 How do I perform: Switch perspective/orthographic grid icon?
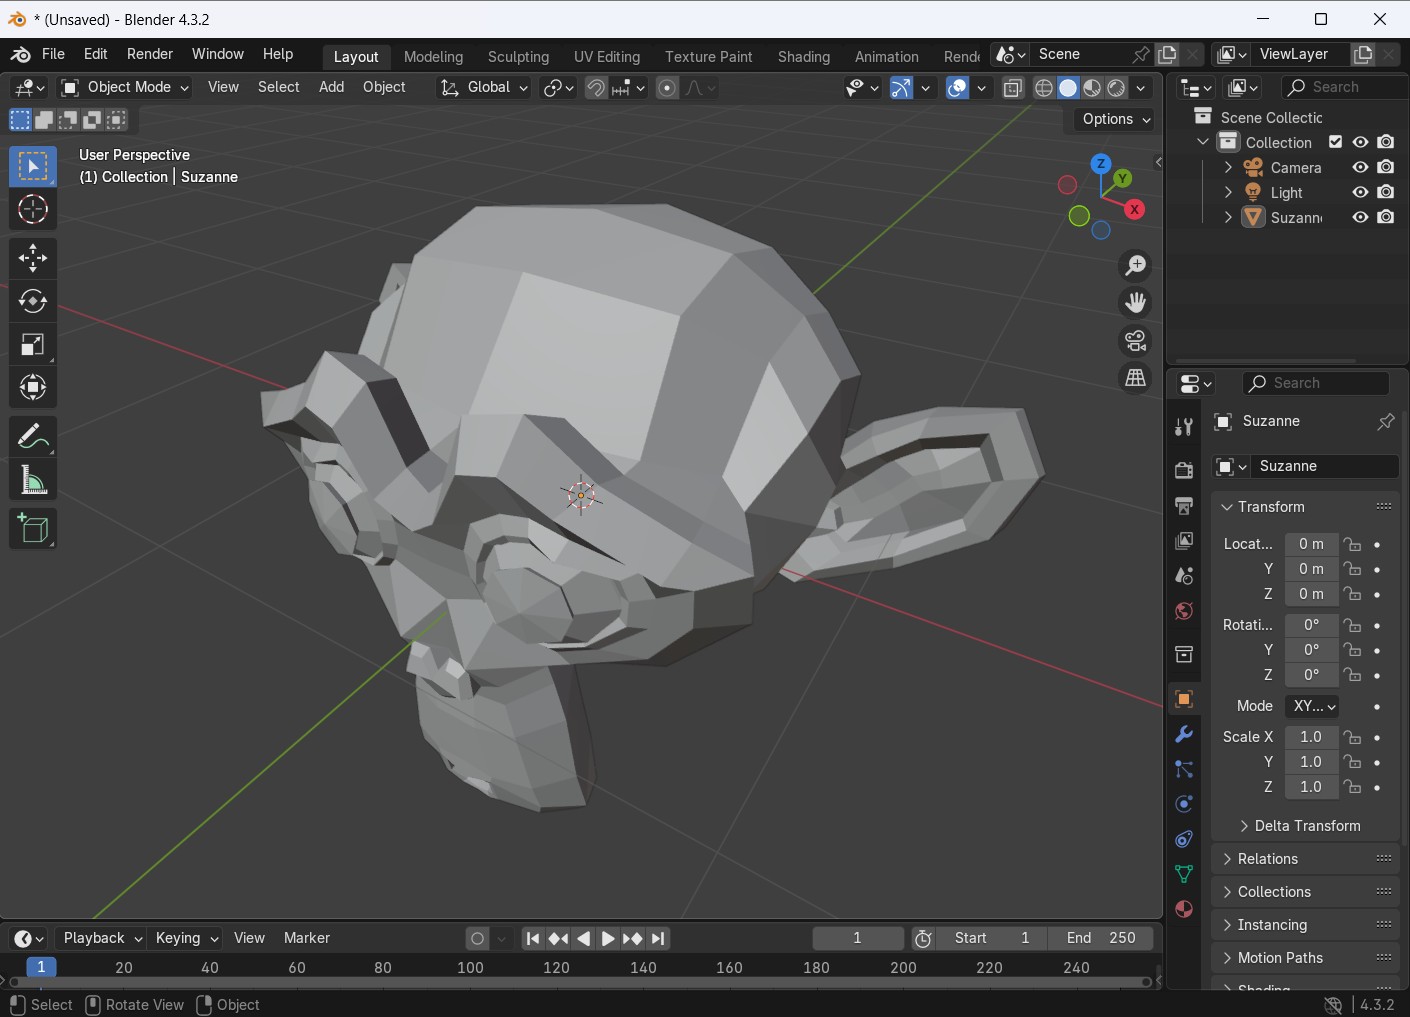point(1136,379)
